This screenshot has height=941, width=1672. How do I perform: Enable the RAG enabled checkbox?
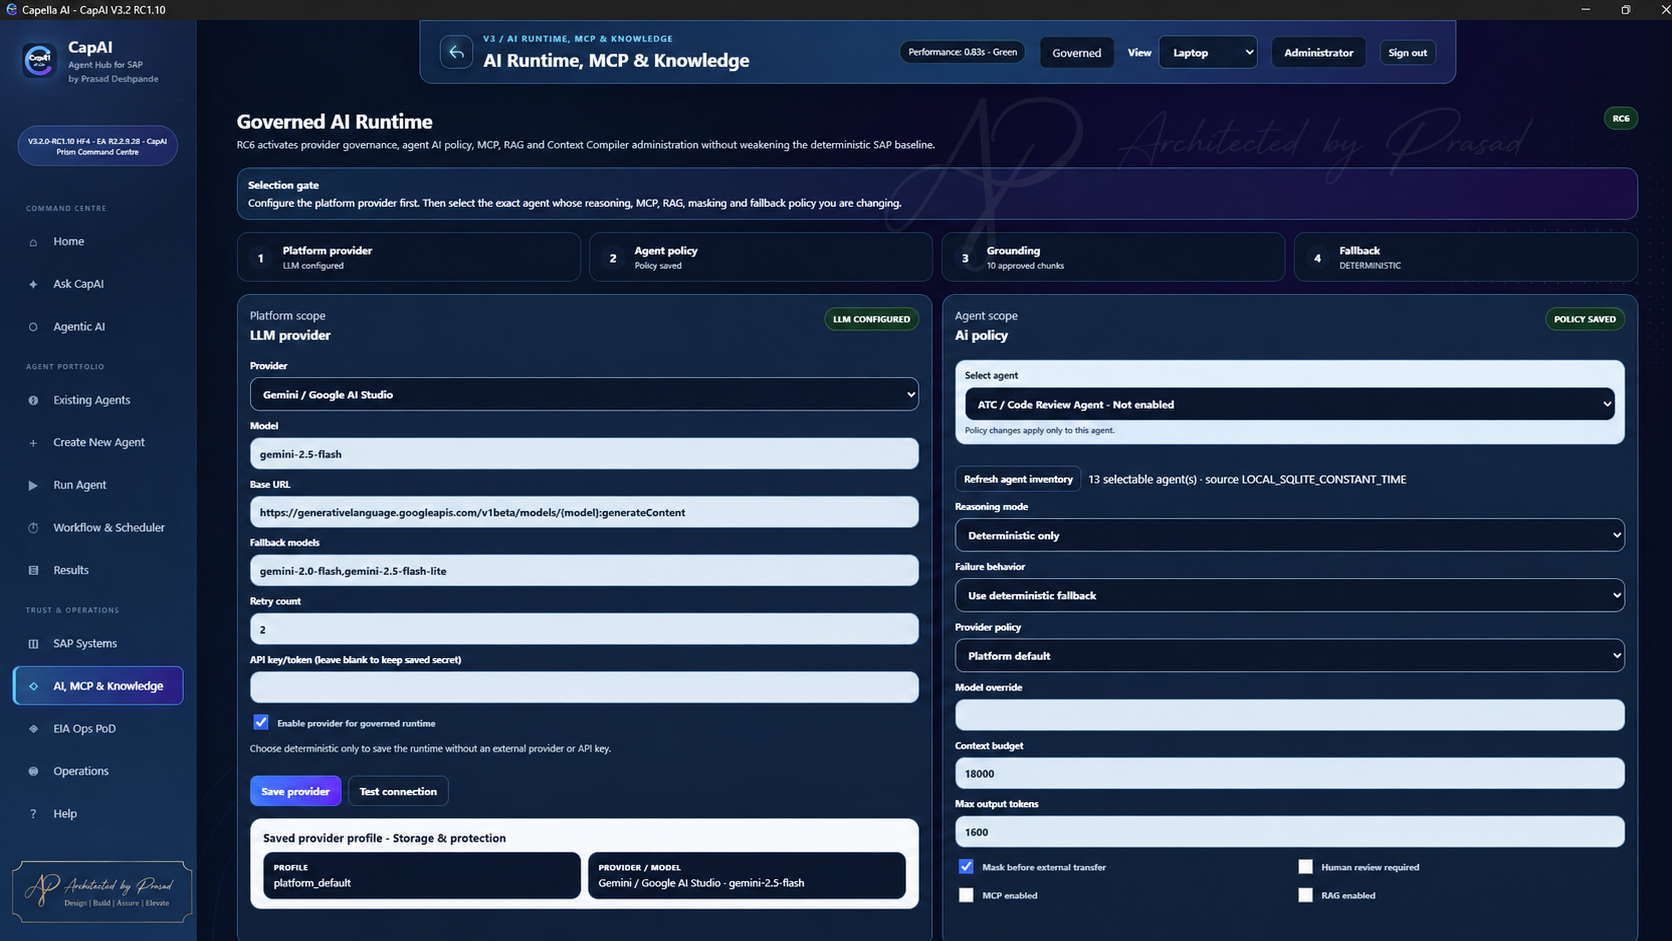(1305, 895)
